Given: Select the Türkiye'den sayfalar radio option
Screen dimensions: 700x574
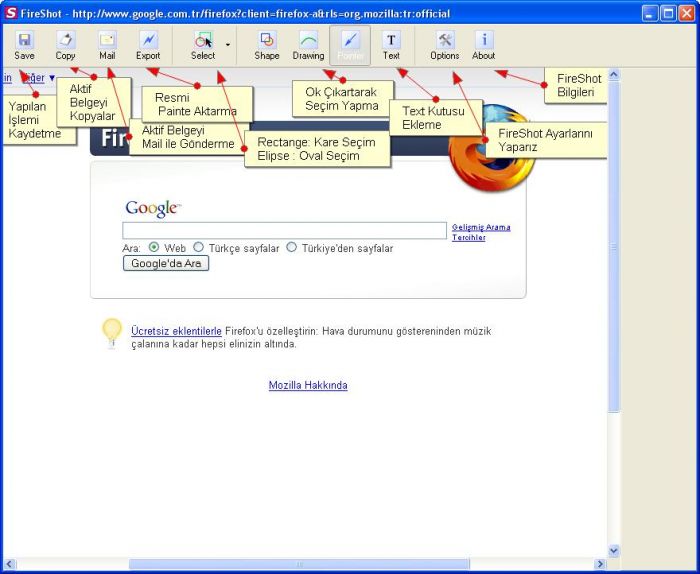Looking at the screenshot, I should 292,247.
